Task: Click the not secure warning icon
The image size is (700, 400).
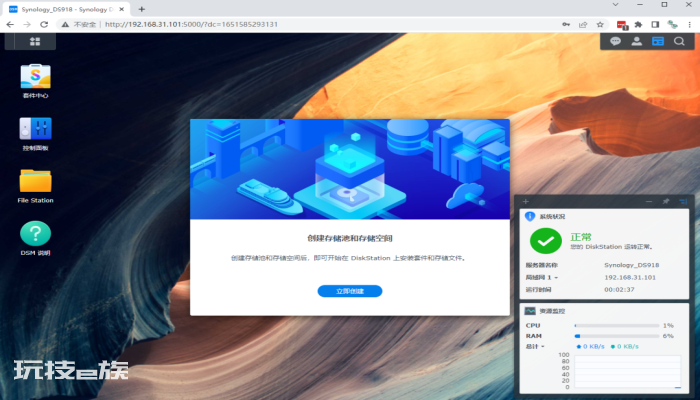Action: 65,24
